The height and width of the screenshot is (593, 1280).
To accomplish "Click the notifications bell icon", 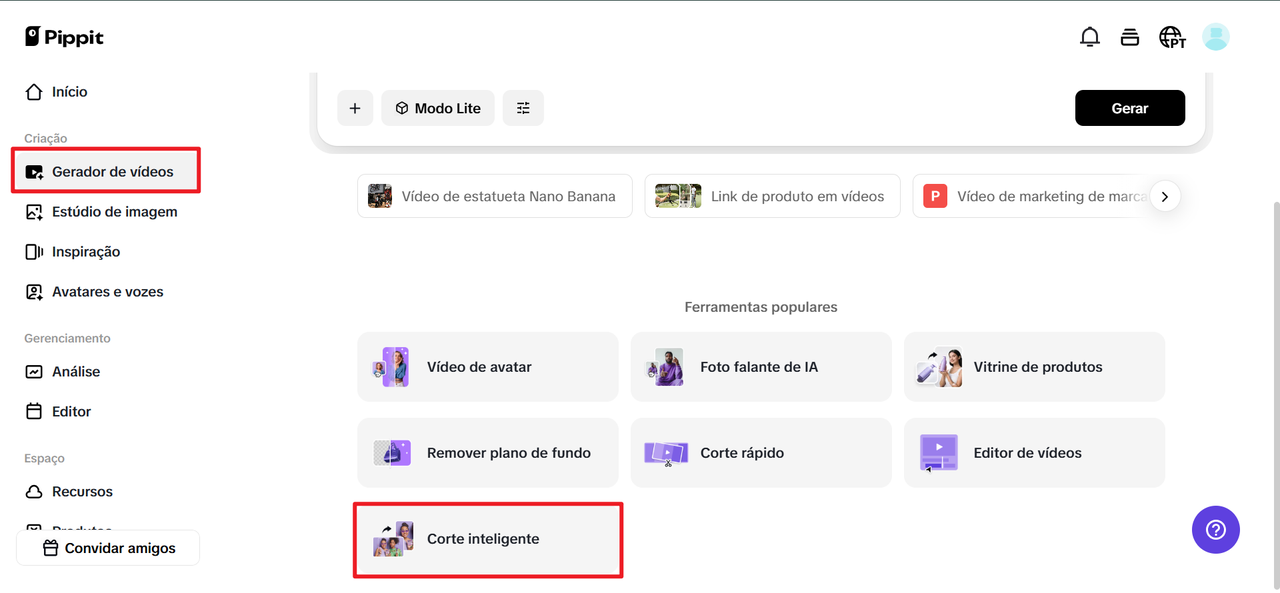I will (1090, 37).
